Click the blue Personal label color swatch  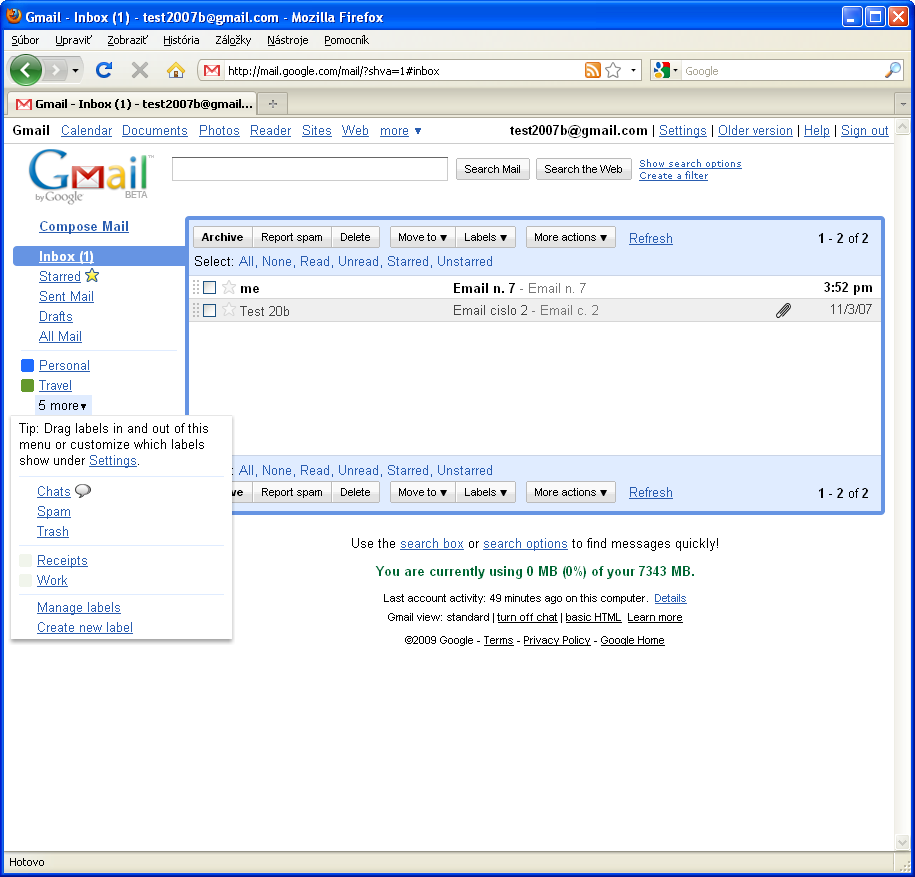click(27, 365)
